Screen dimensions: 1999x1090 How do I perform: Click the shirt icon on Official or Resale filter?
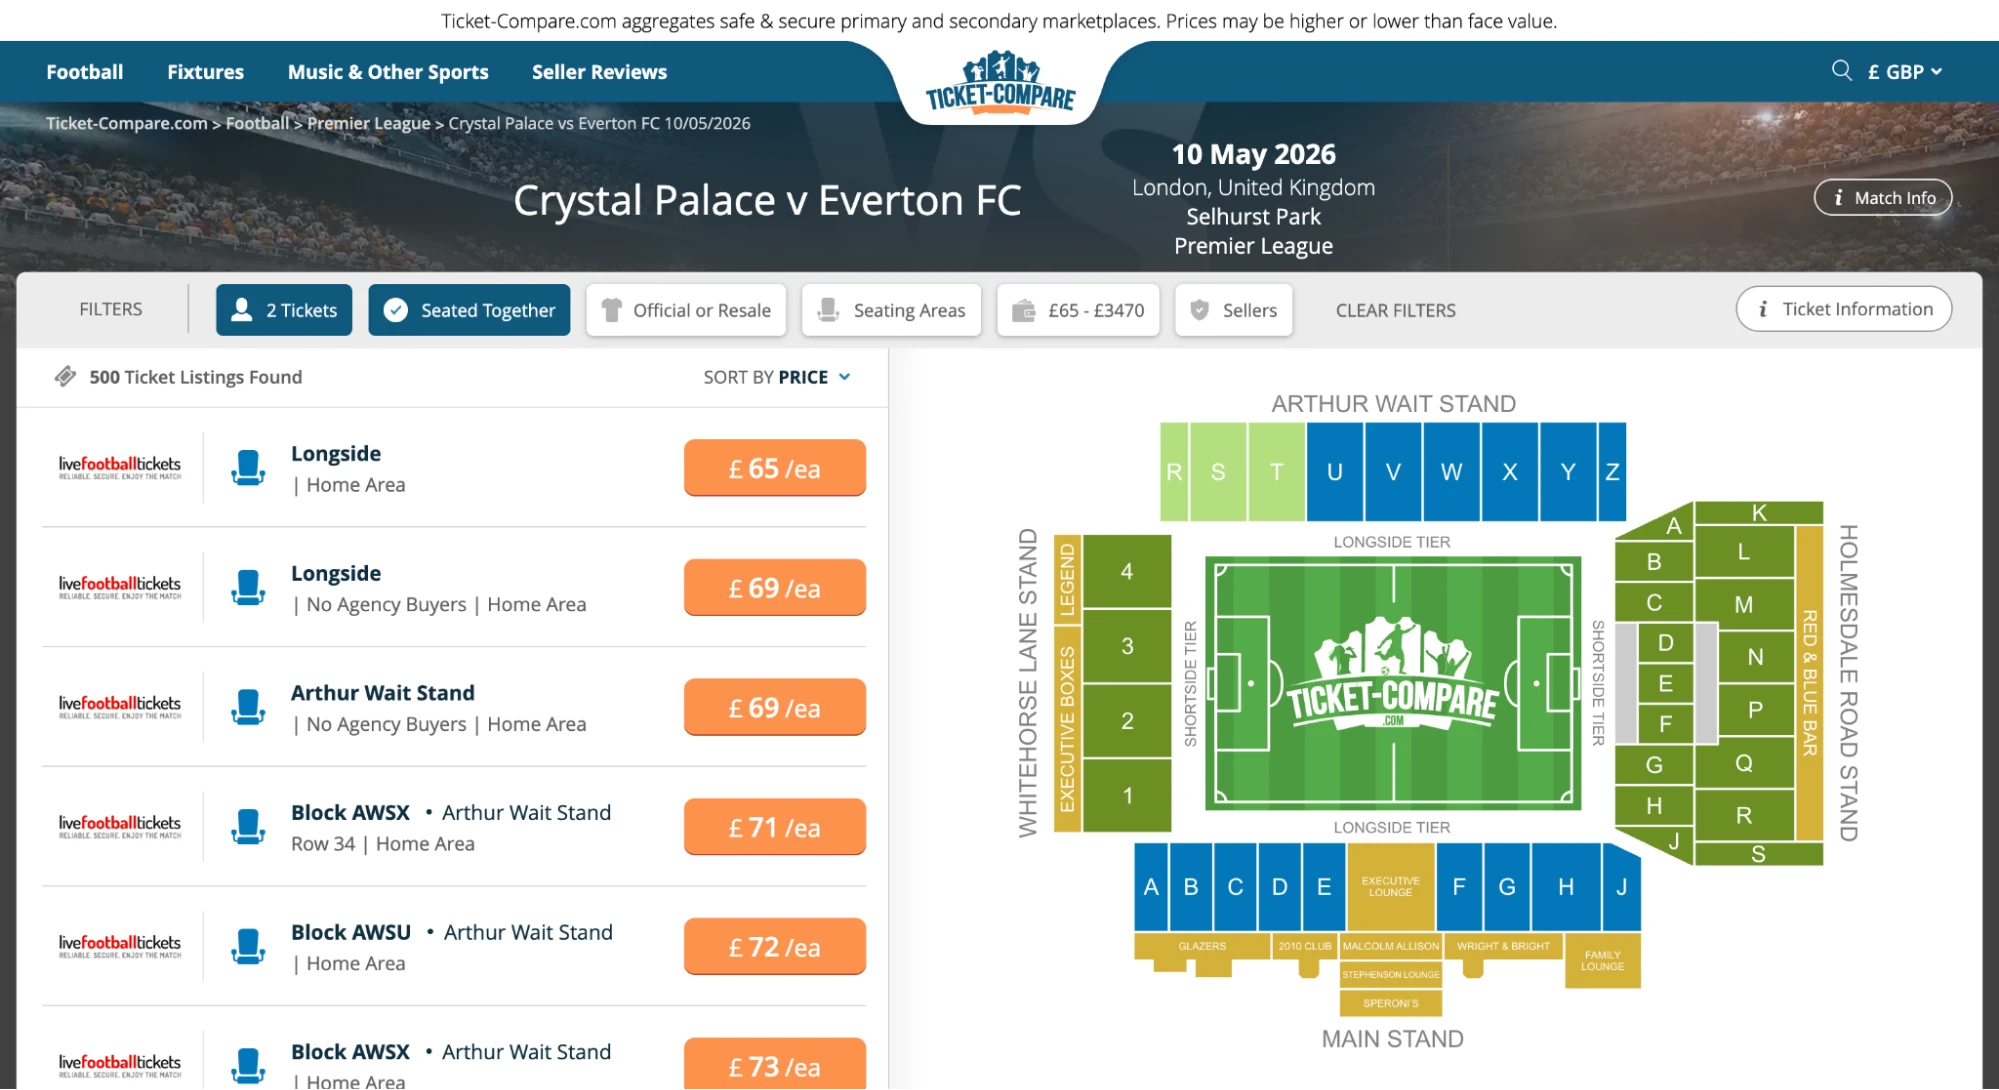pyautogui.click(x=612, y=310)
